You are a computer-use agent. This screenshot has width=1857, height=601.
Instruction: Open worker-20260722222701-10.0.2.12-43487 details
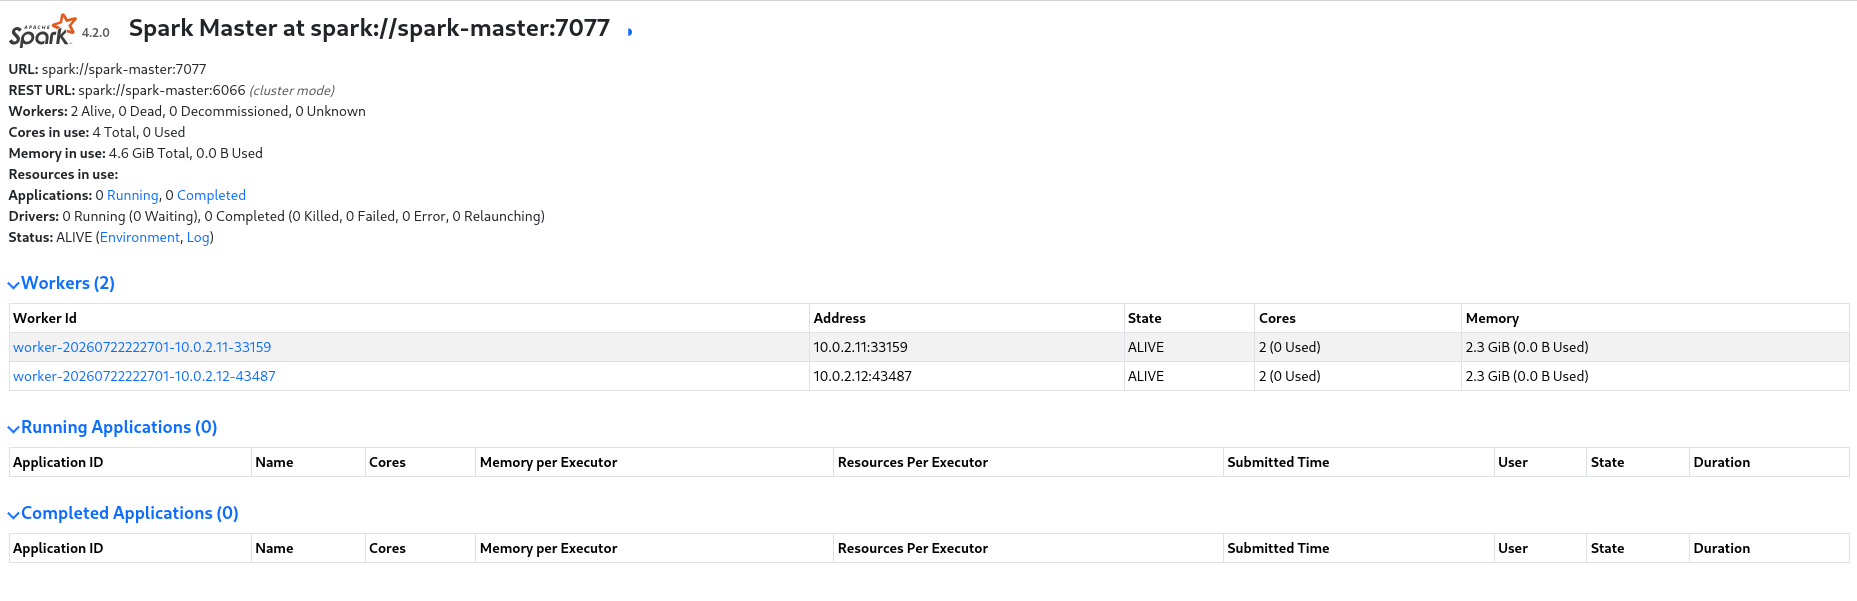pos(144,376)
